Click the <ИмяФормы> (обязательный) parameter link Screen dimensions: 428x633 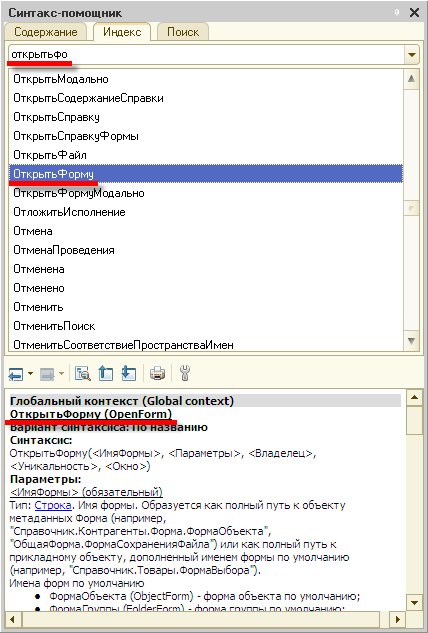(x=86, y=492)
